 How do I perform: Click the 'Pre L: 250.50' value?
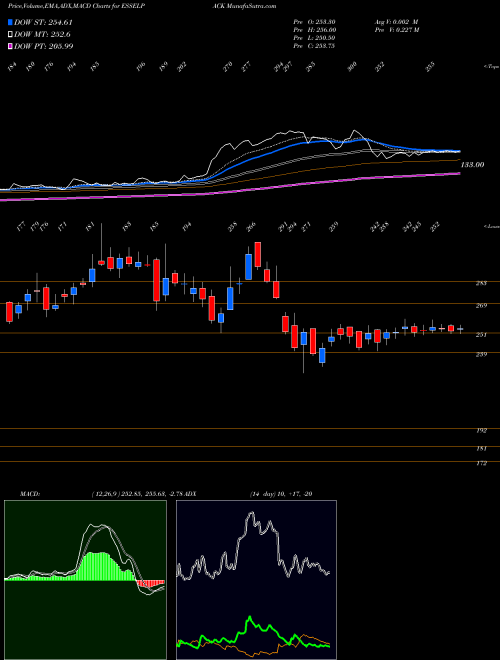point(314,38)
